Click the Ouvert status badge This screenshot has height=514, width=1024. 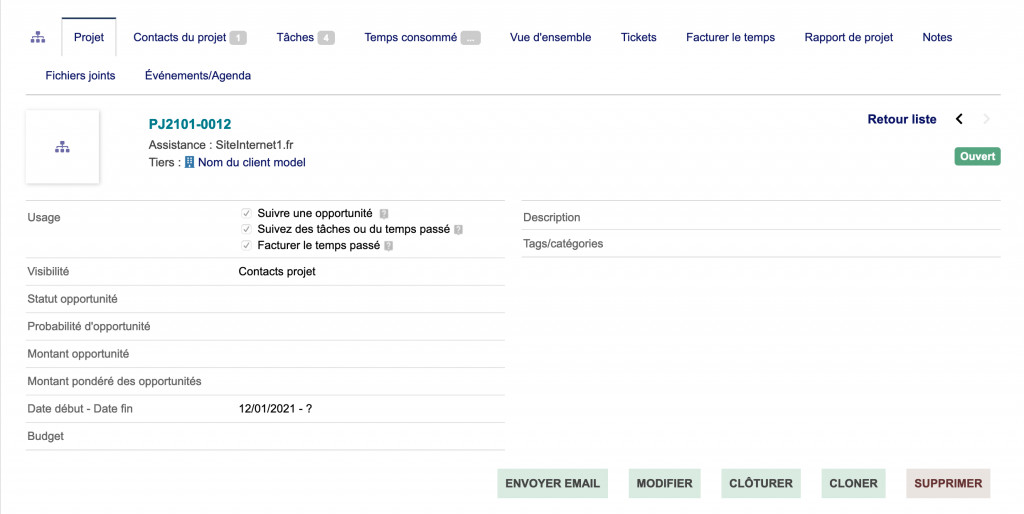(977, 157)
